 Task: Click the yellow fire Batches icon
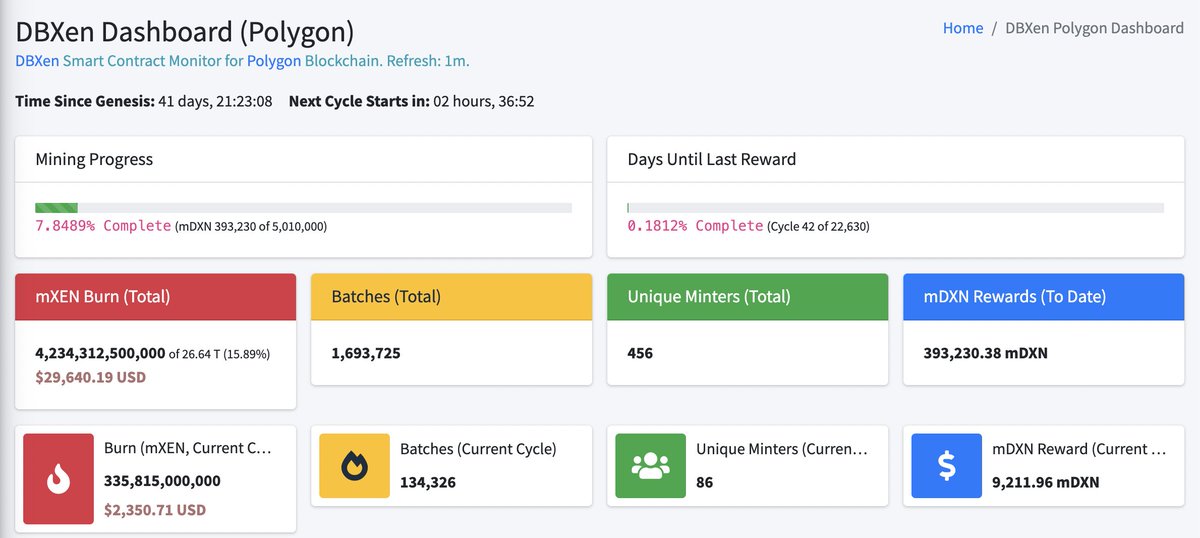point(354,465)
